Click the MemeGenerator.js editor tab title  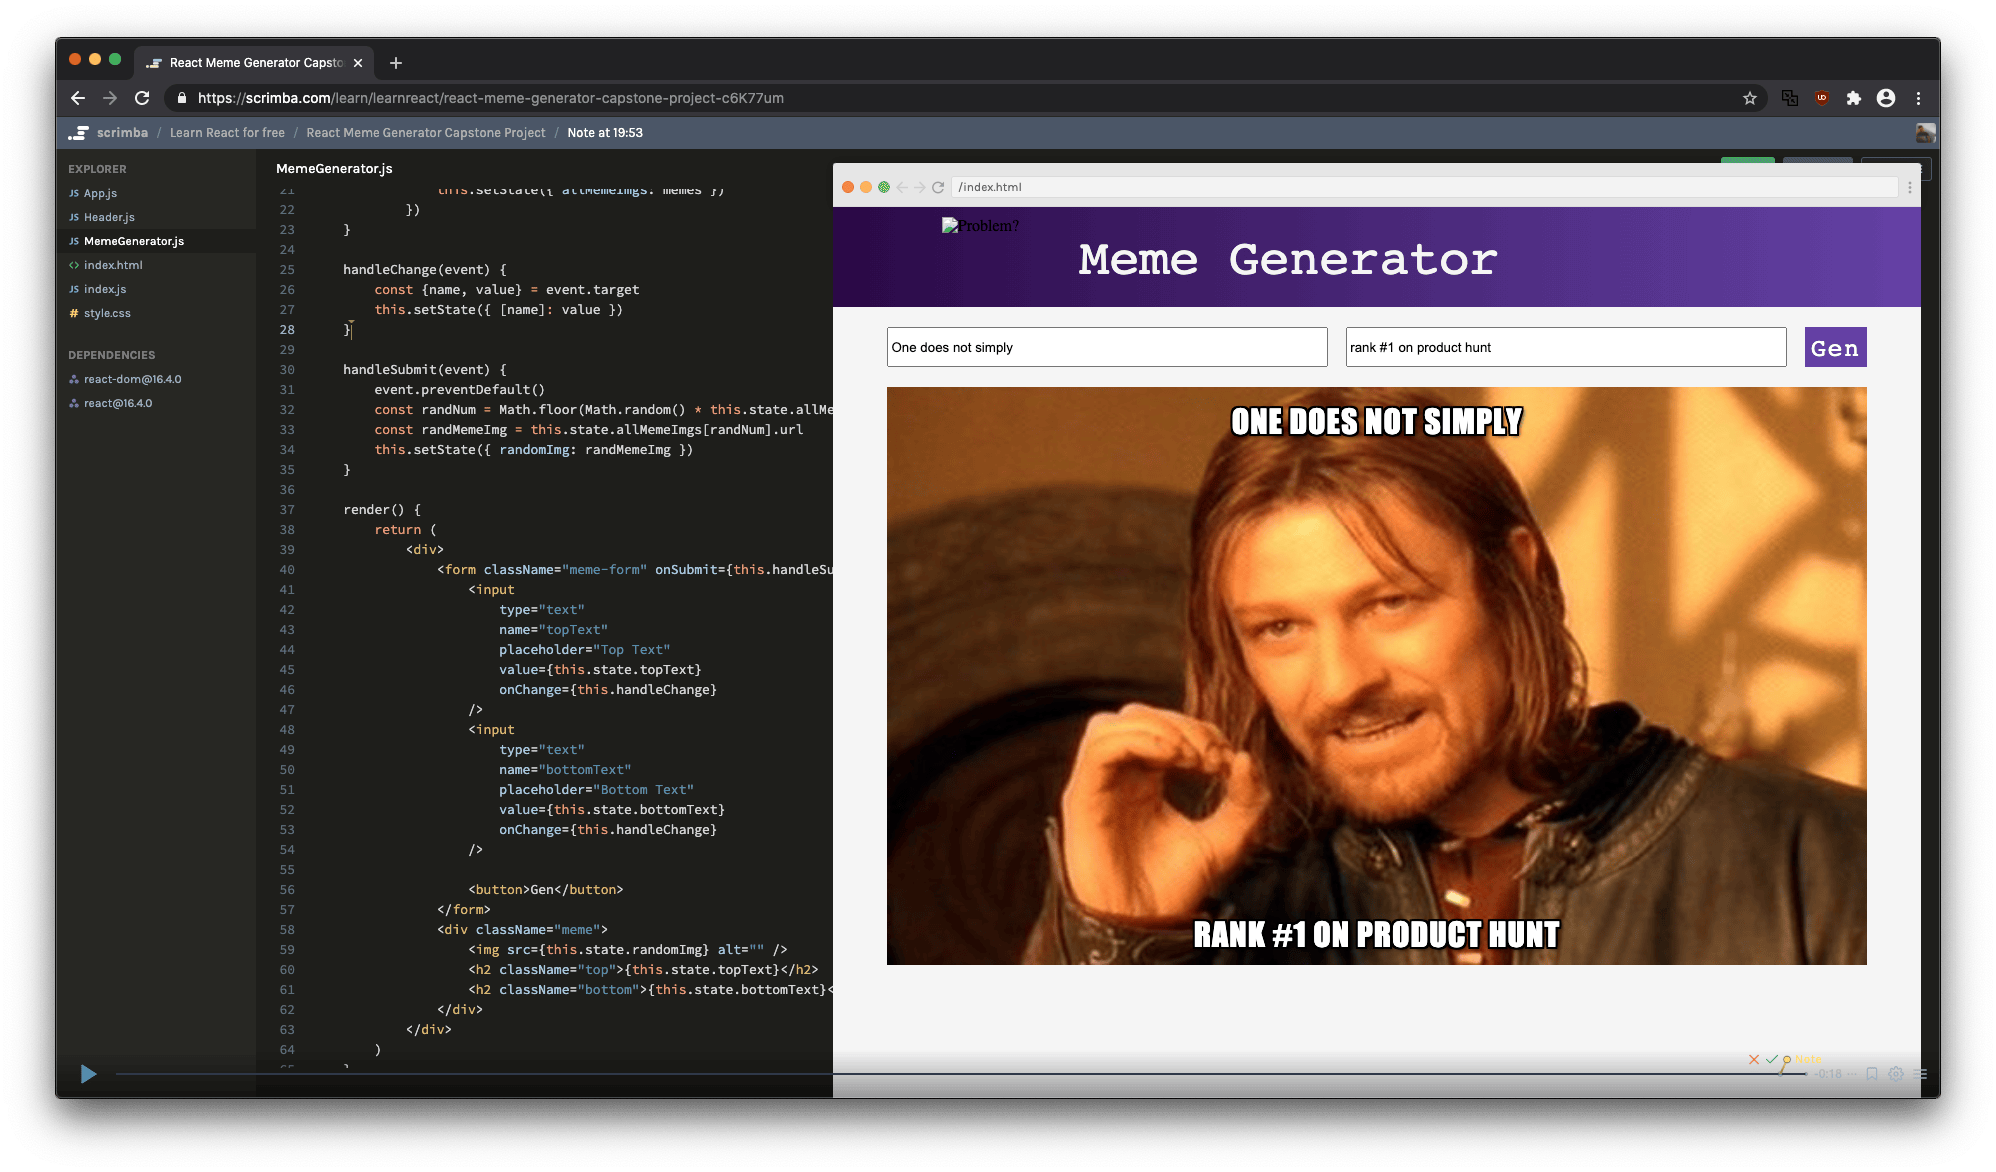point(334,168)
